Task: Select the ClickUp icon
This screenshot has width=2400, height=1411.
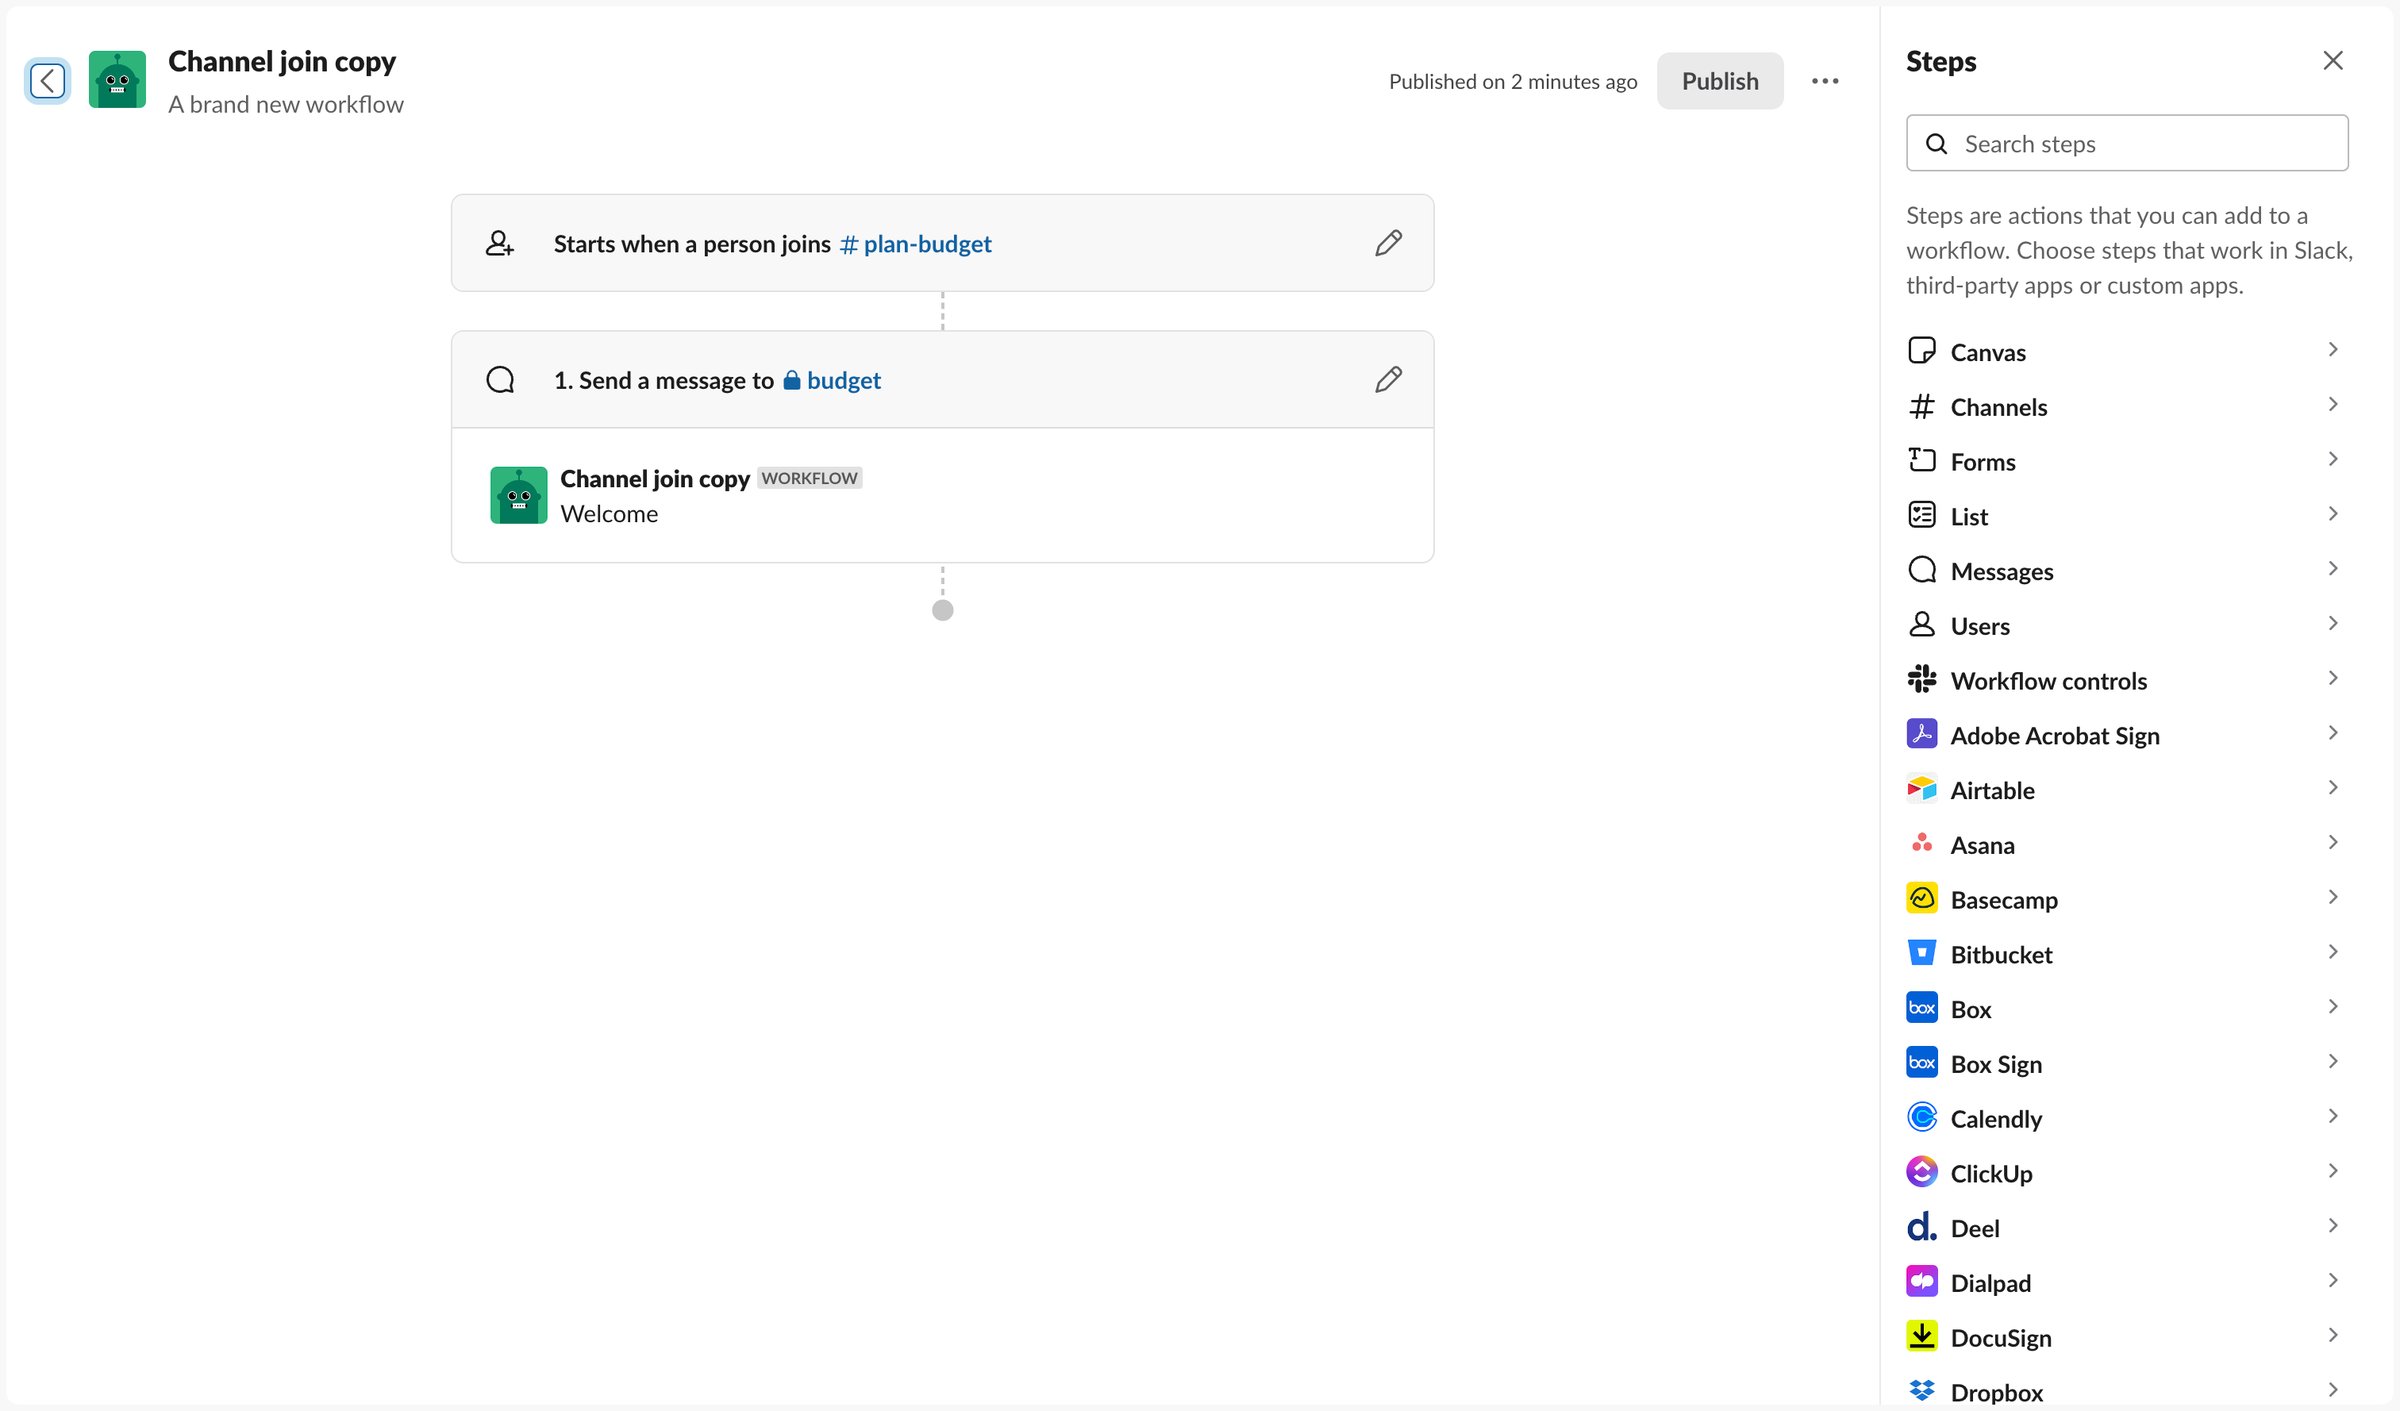Action: pos(1922,1172)
